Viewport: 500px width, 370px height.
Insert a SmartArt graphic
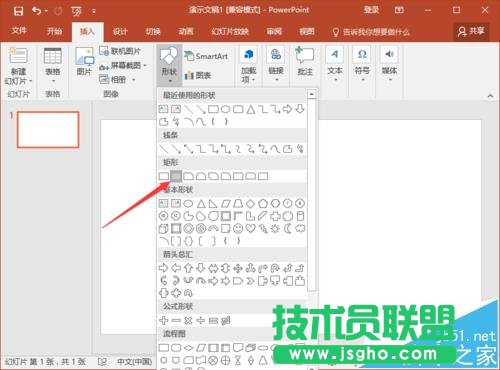pos(207,56)
